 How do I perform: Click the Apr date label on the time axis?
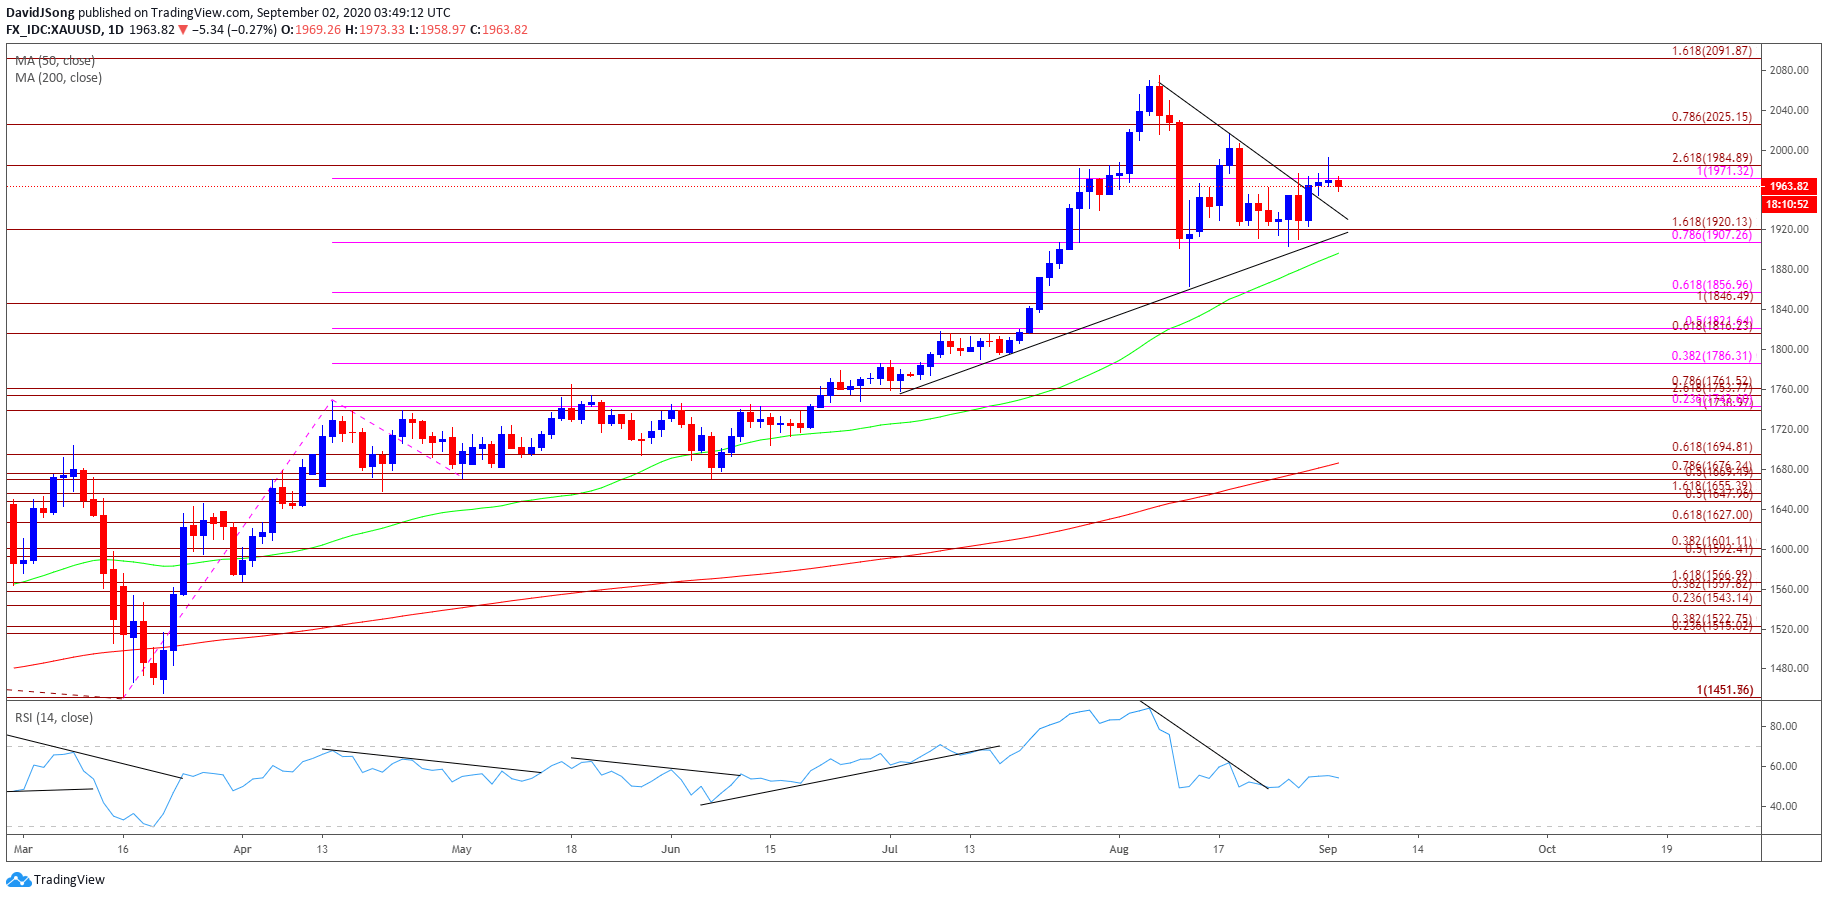pos(242,850)
